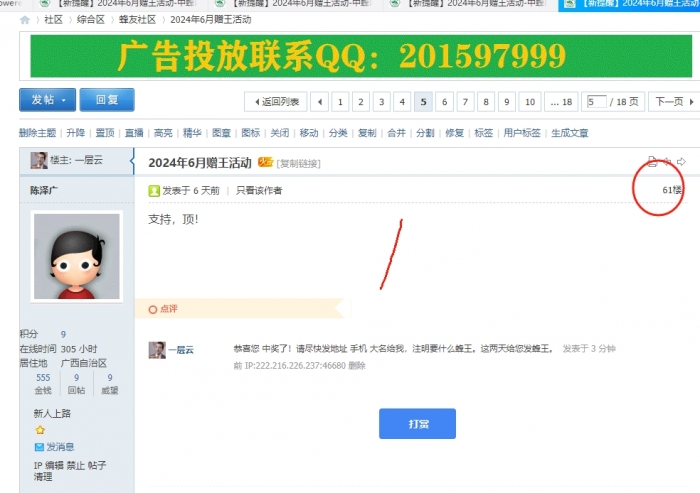Image resolution: width=700 pixels, height=493 pixels.
Task: Select the 高亮 moderation option
Action: pos(164,132)
